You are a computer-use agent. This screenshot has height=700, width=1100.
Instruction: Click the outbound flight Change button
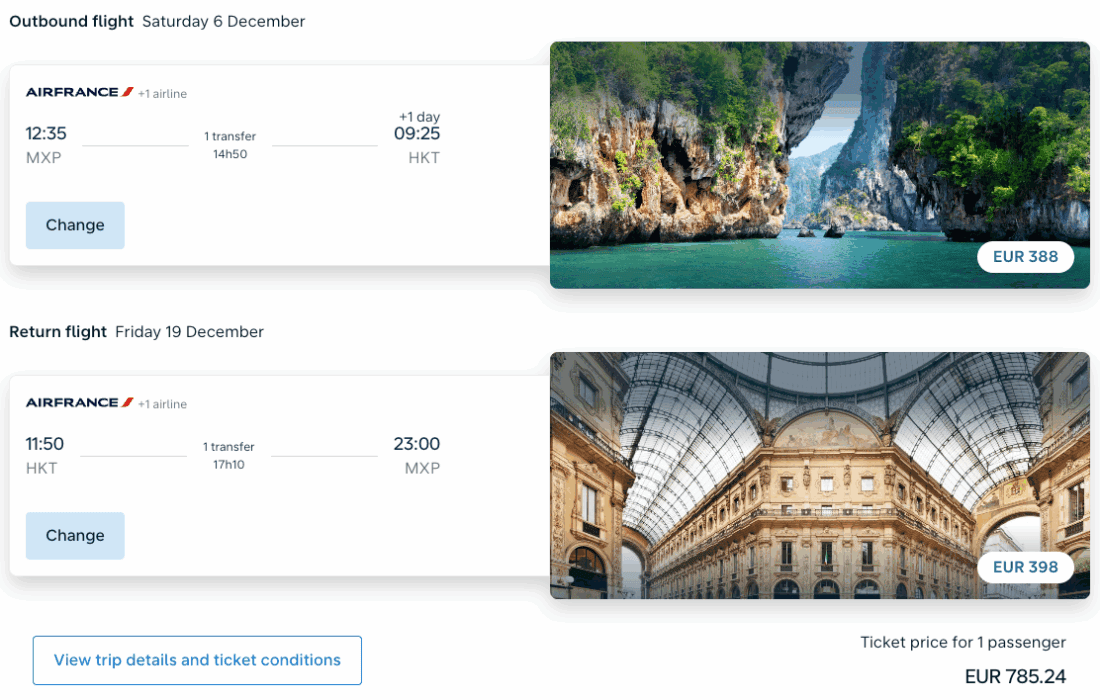[x=75, y=225]
